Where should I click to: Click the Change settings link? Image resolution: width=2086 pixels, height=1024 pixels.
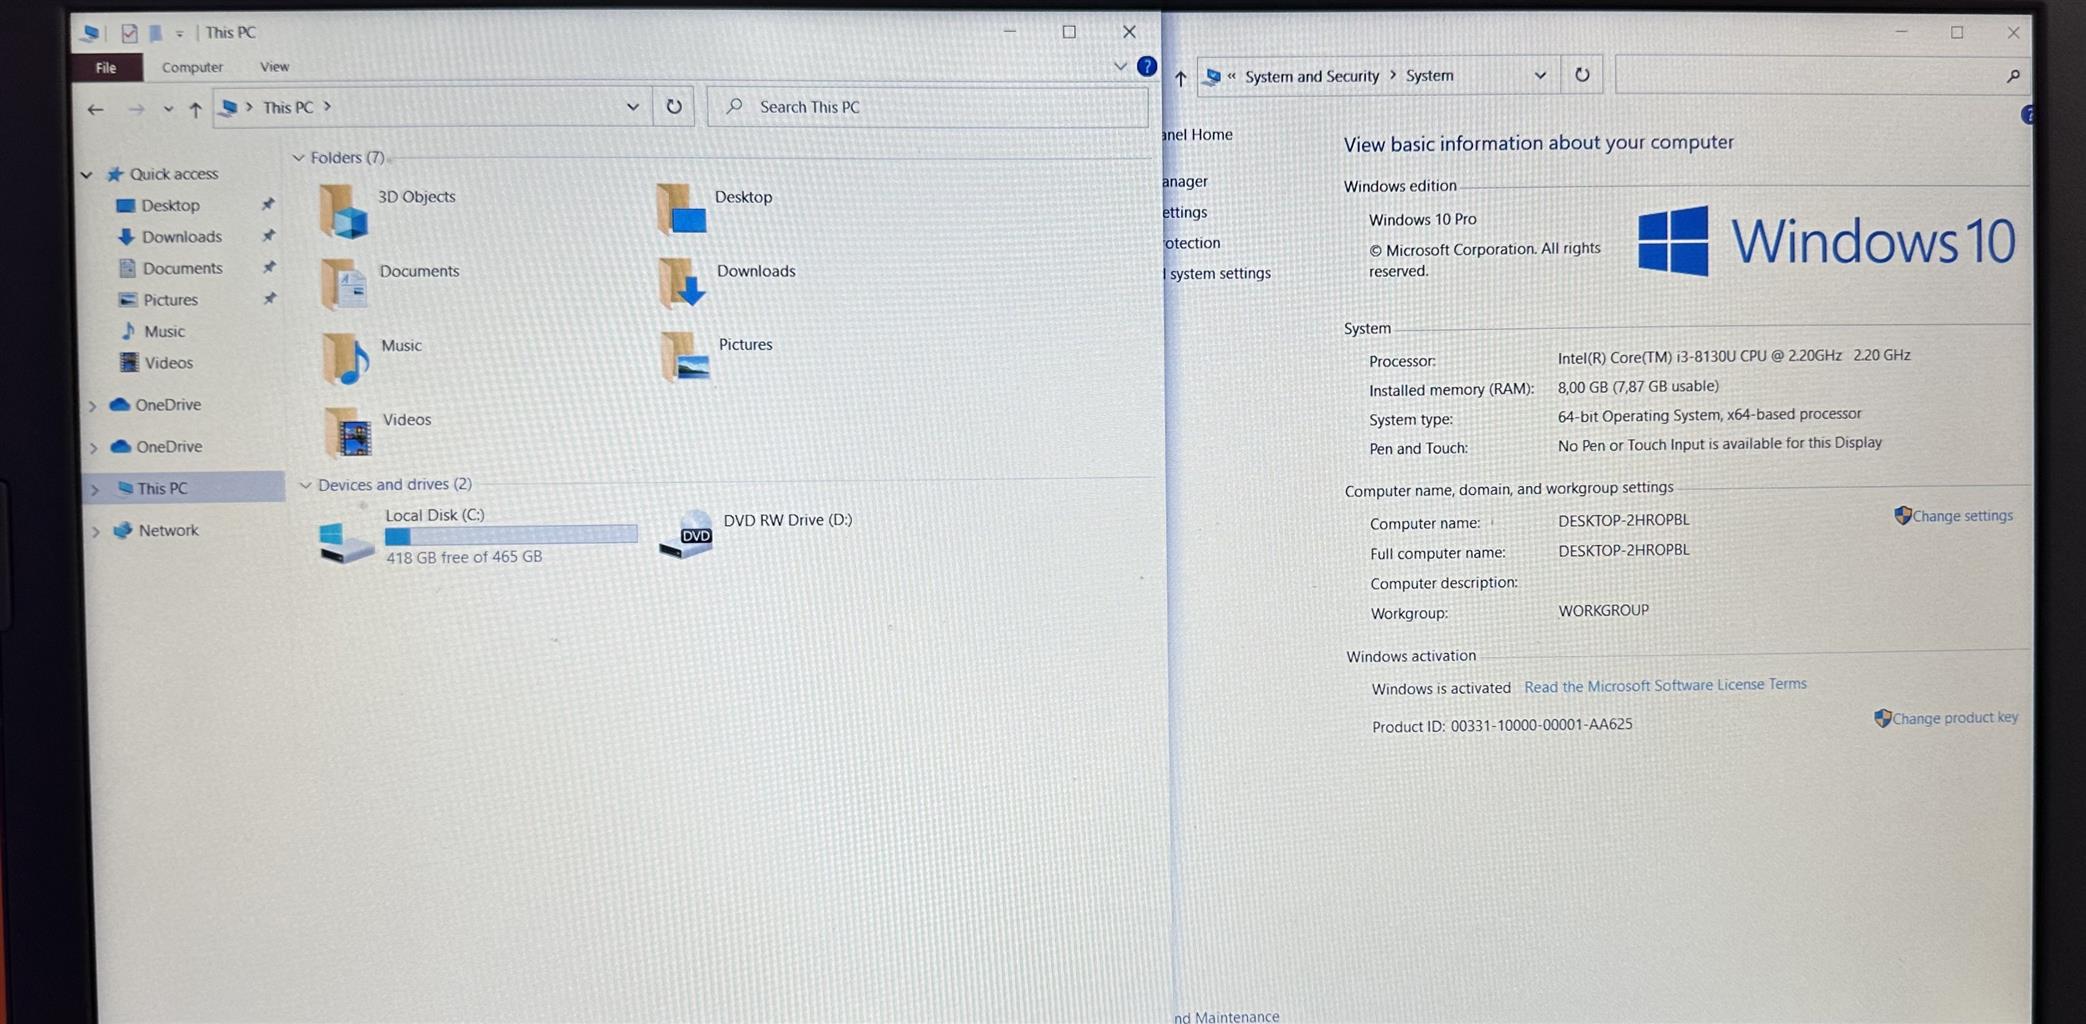coord(1961,516)
